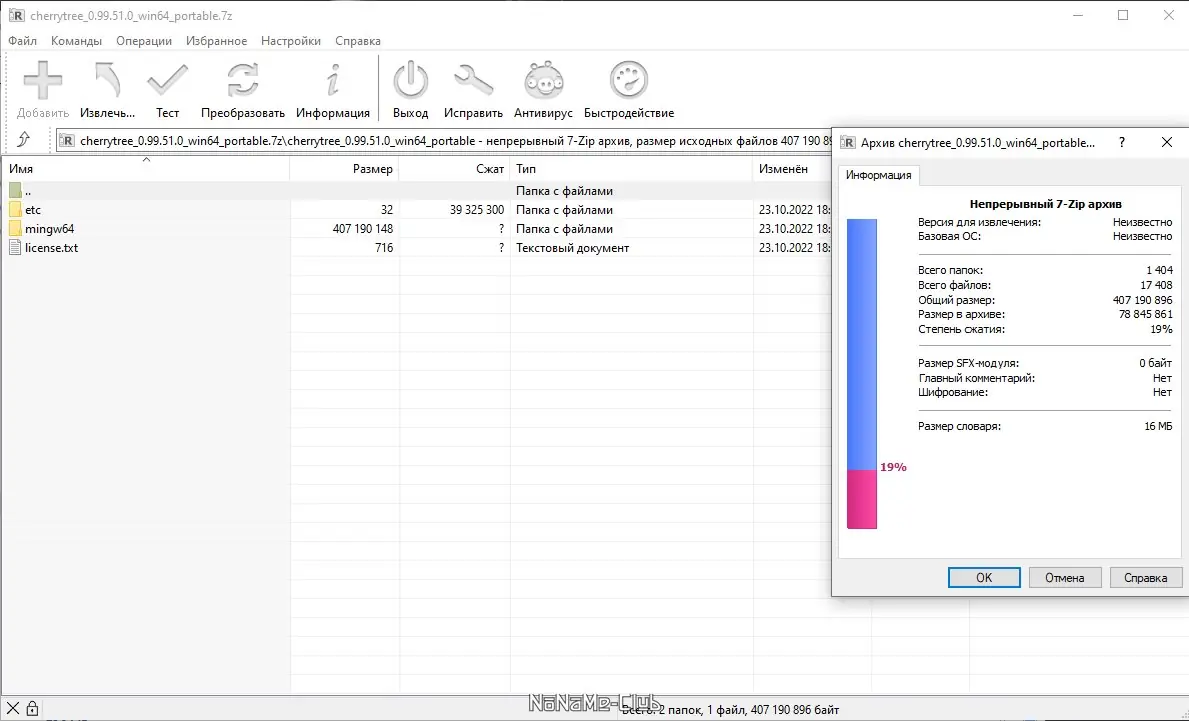Select the etc folder name

click(33, 210)
